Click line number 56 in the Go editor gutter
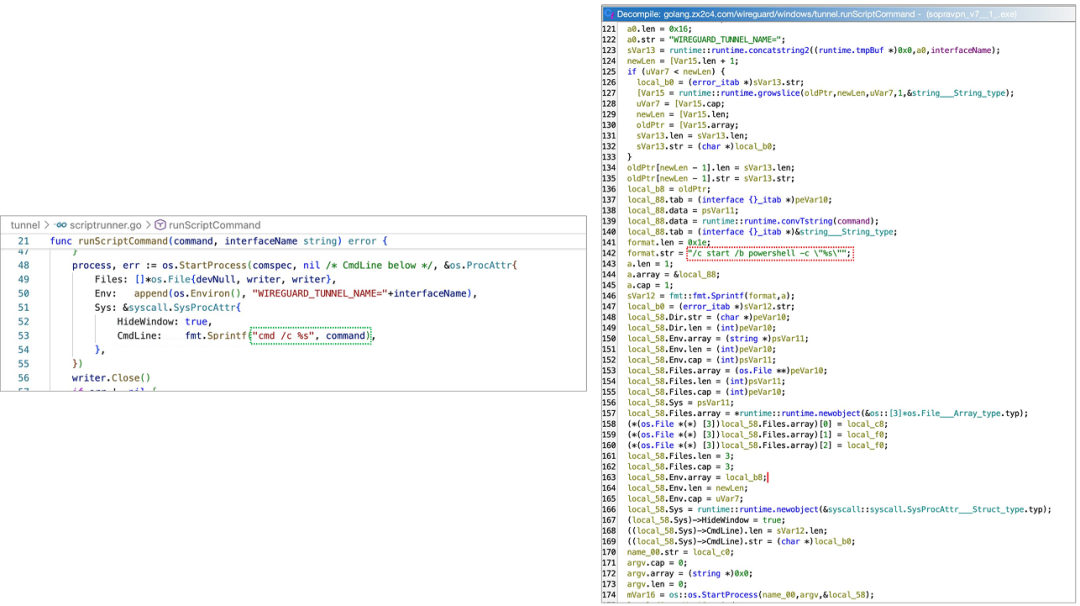The height and width of the screenshot is (606, 1080). point(23,378)
